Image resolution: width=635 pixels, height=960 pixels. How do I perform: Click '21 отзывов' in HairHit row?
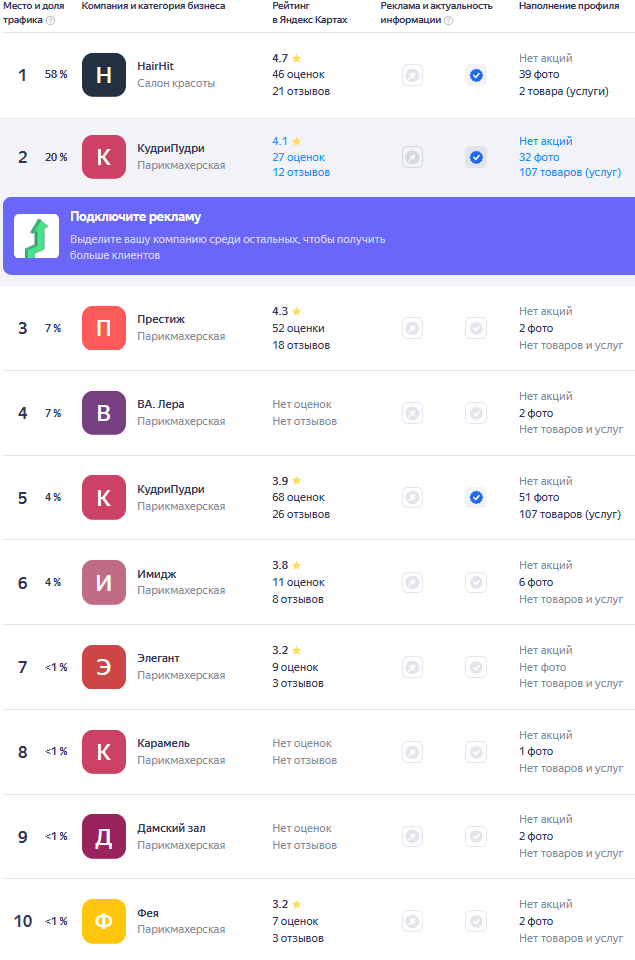tap(301, 91)
